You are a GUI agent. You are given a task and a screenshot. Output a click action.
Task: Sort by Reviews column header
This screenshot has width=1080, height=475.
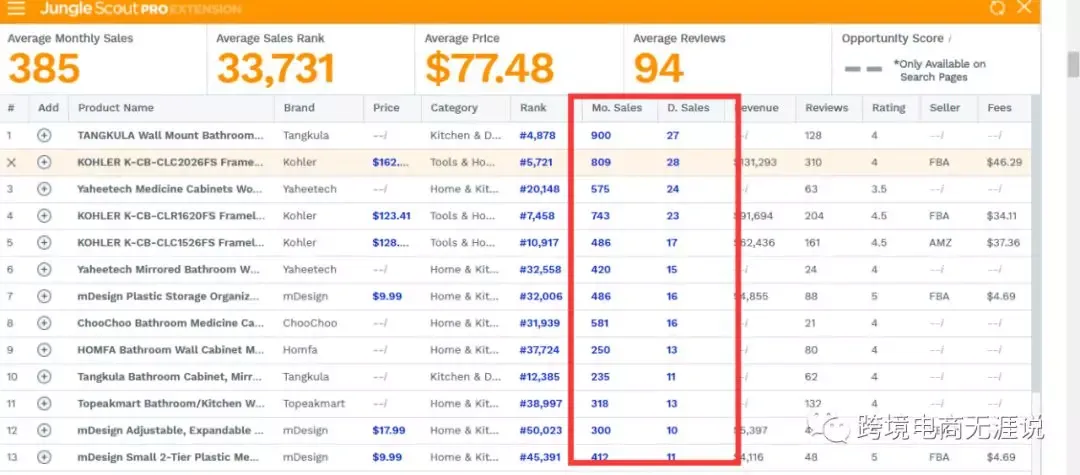point(827,108)
